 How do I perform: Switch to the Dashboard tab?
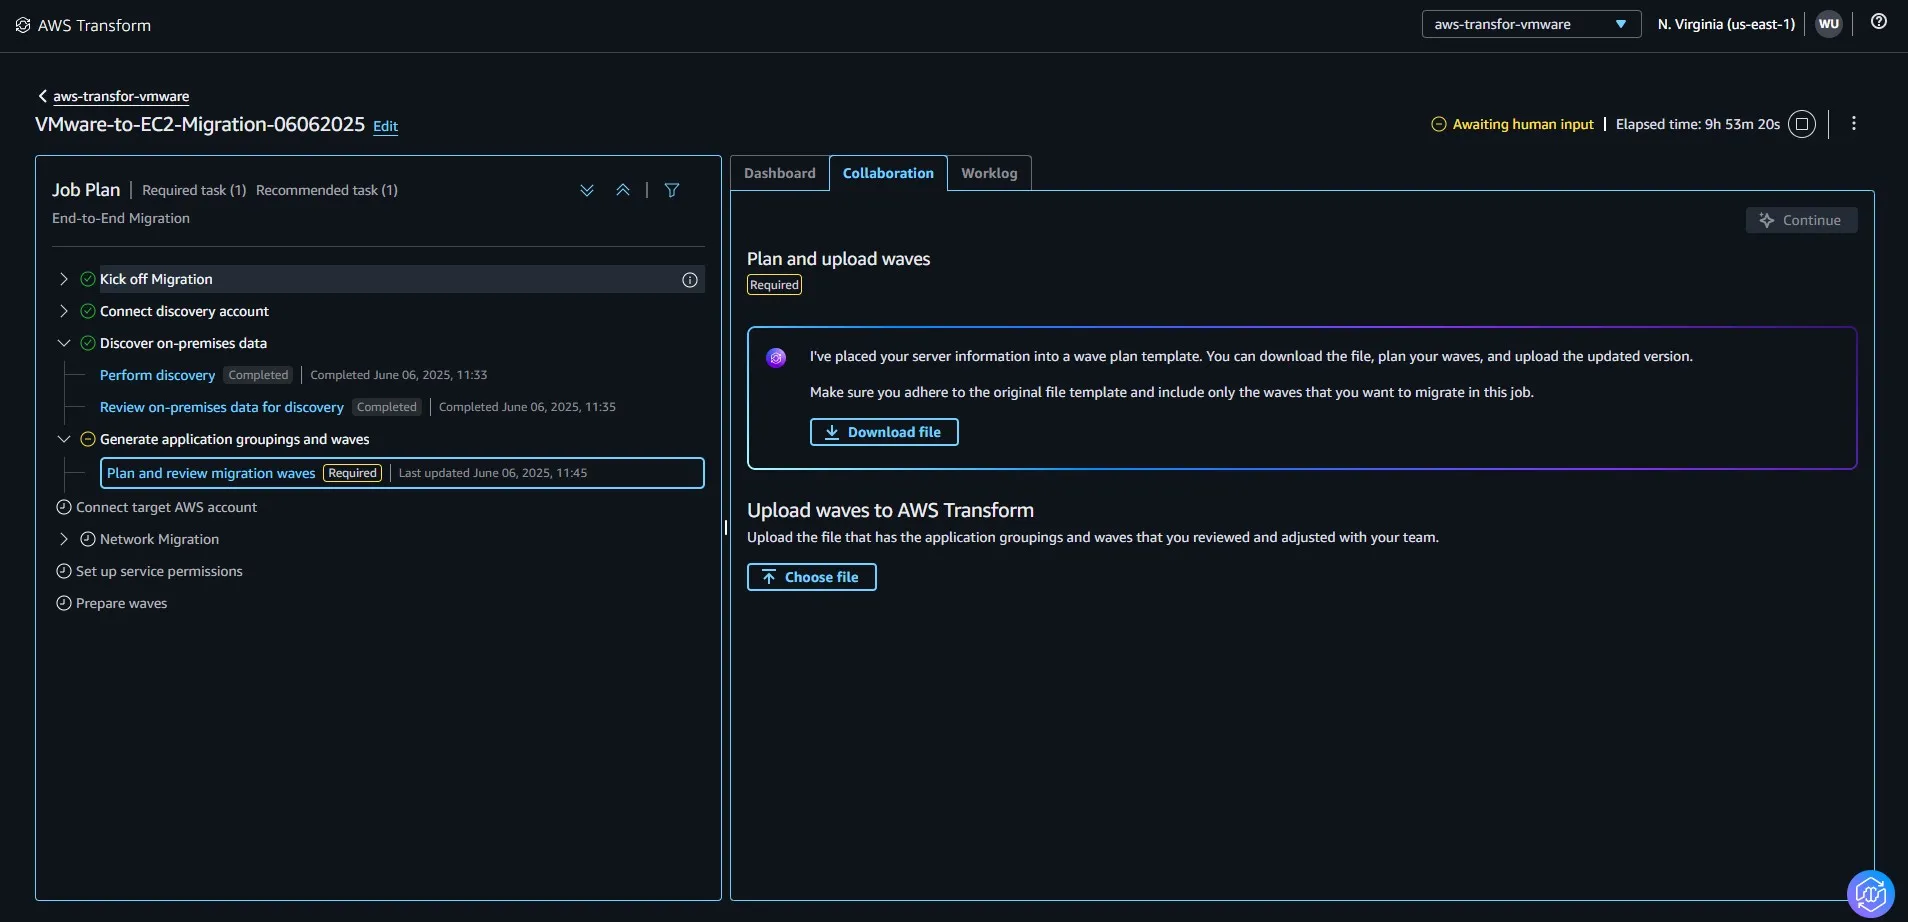[780, 173]
